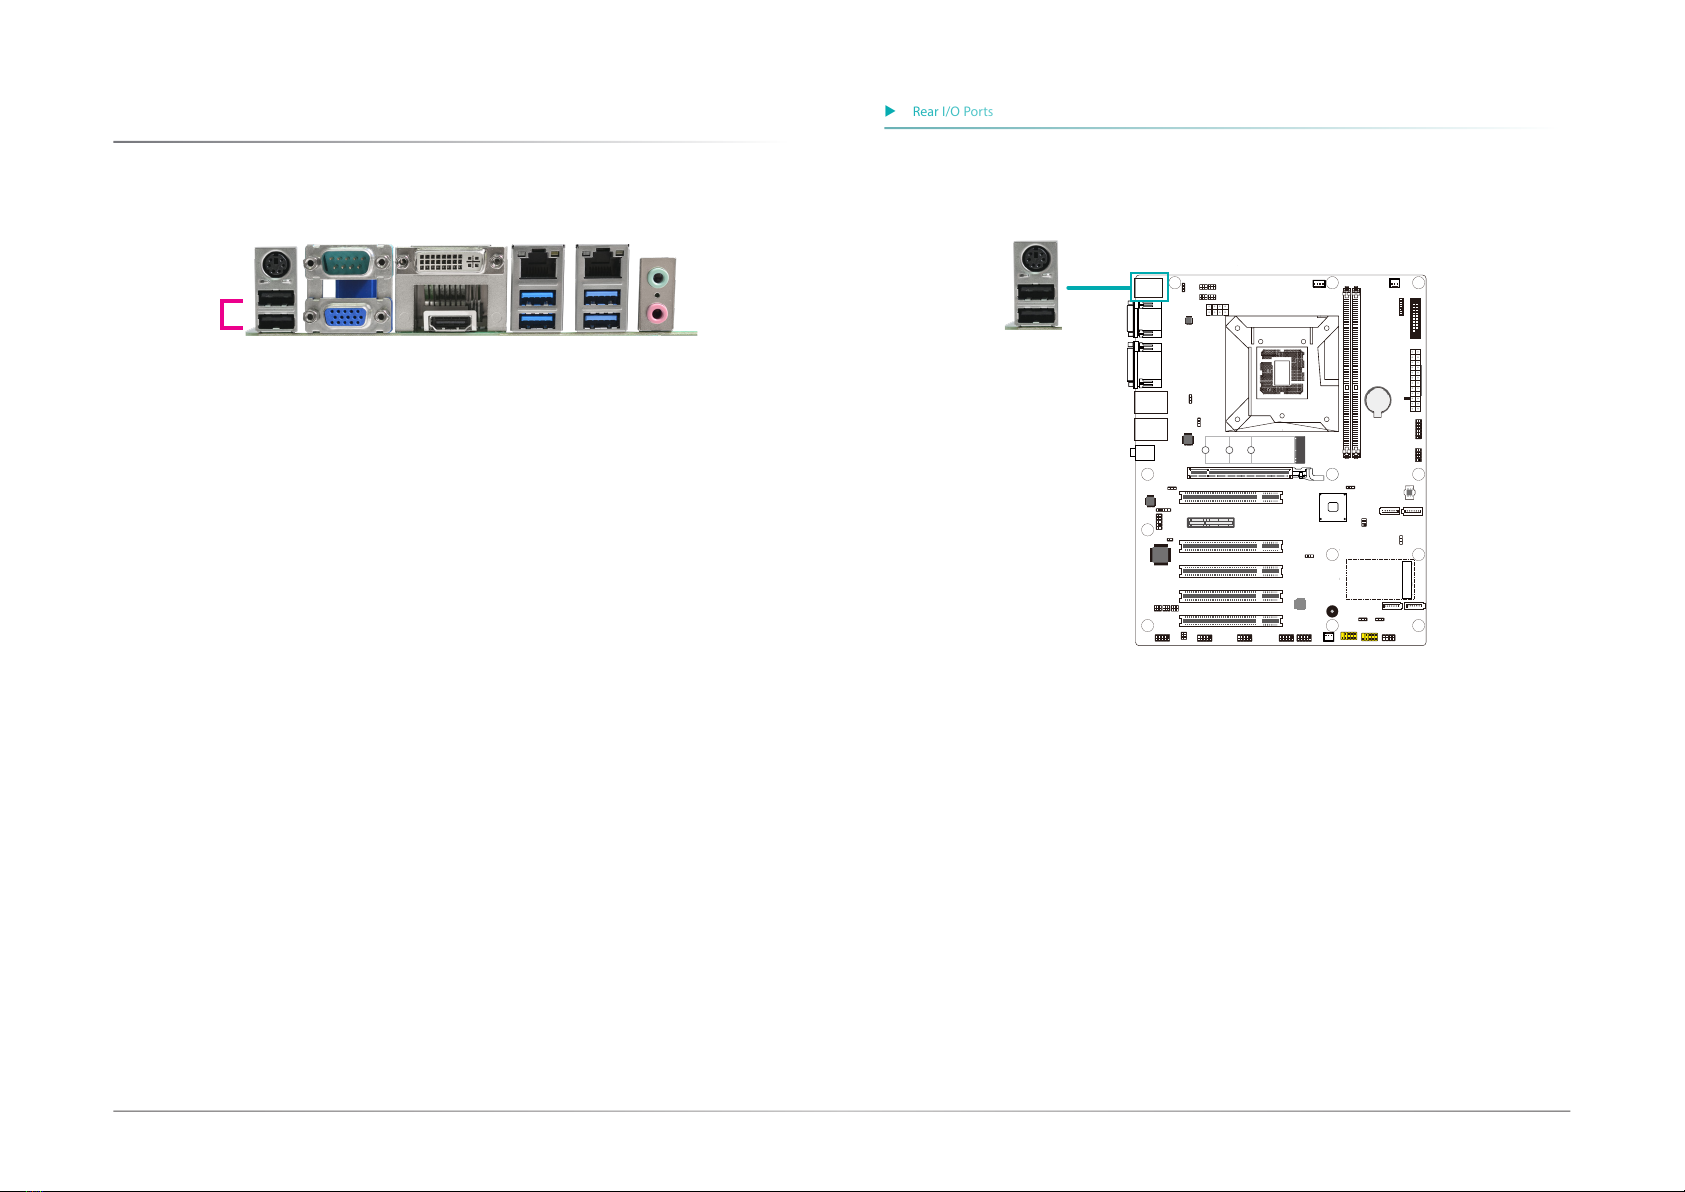Click the arrow before Rear I/O Ports
Viewport: 1685px width, 1192px height.
click(890, 111)
